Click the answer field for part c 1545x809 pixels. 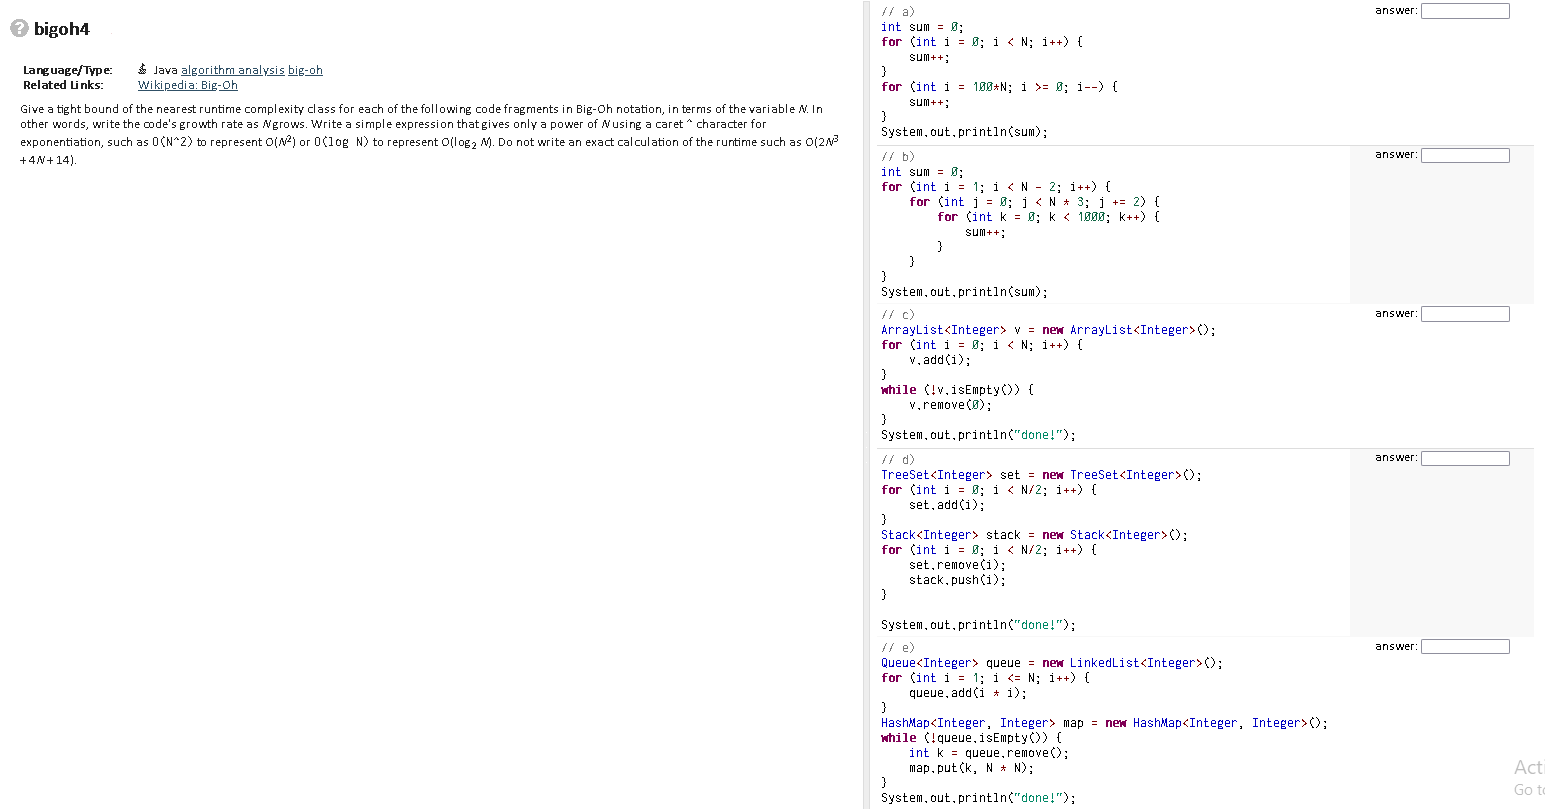pyautogui.click(x=1464, y=313)
